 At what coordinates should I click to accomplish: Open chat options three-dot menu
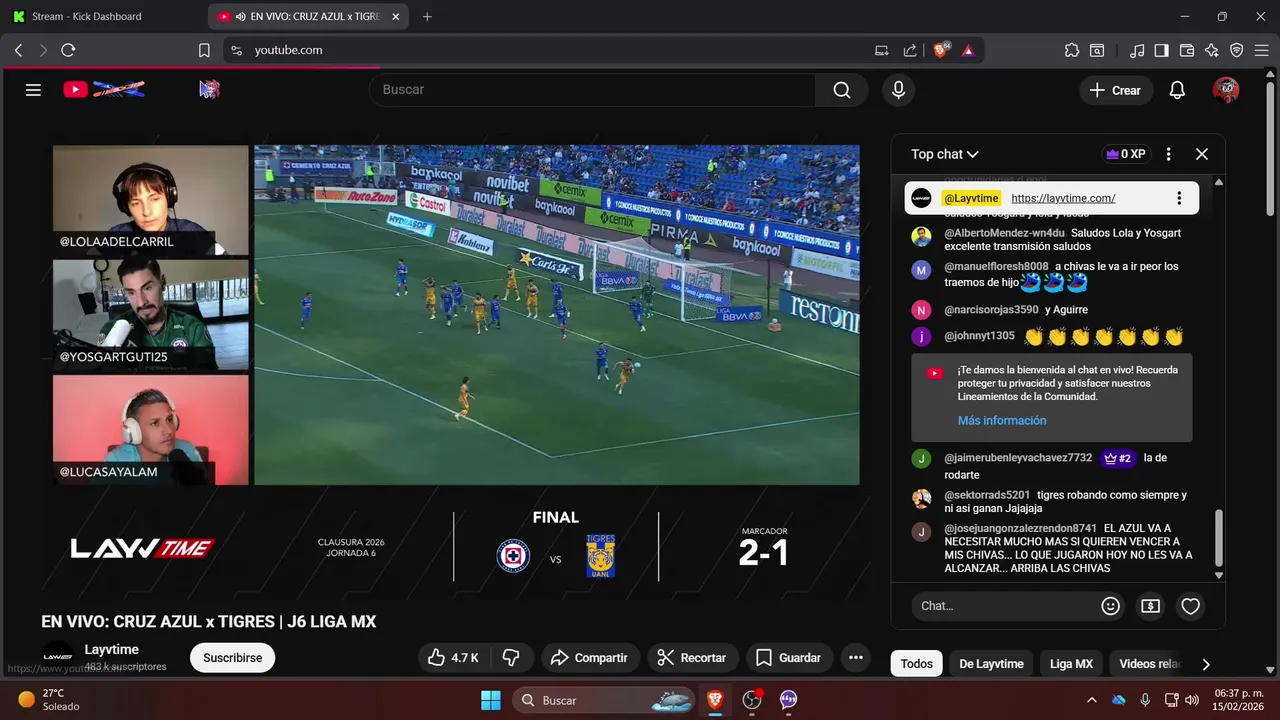pos(1168,154)
